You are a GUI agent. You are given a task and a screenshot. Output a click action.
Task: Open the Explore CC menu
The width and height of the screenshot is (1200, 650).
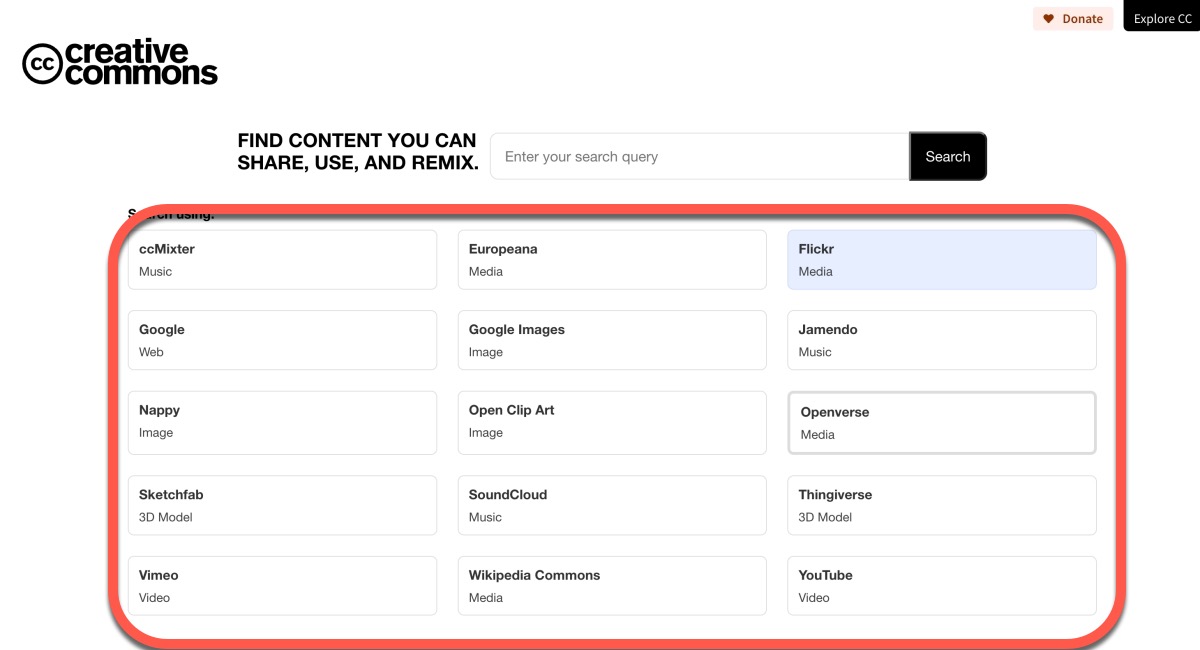[1162, 18]
